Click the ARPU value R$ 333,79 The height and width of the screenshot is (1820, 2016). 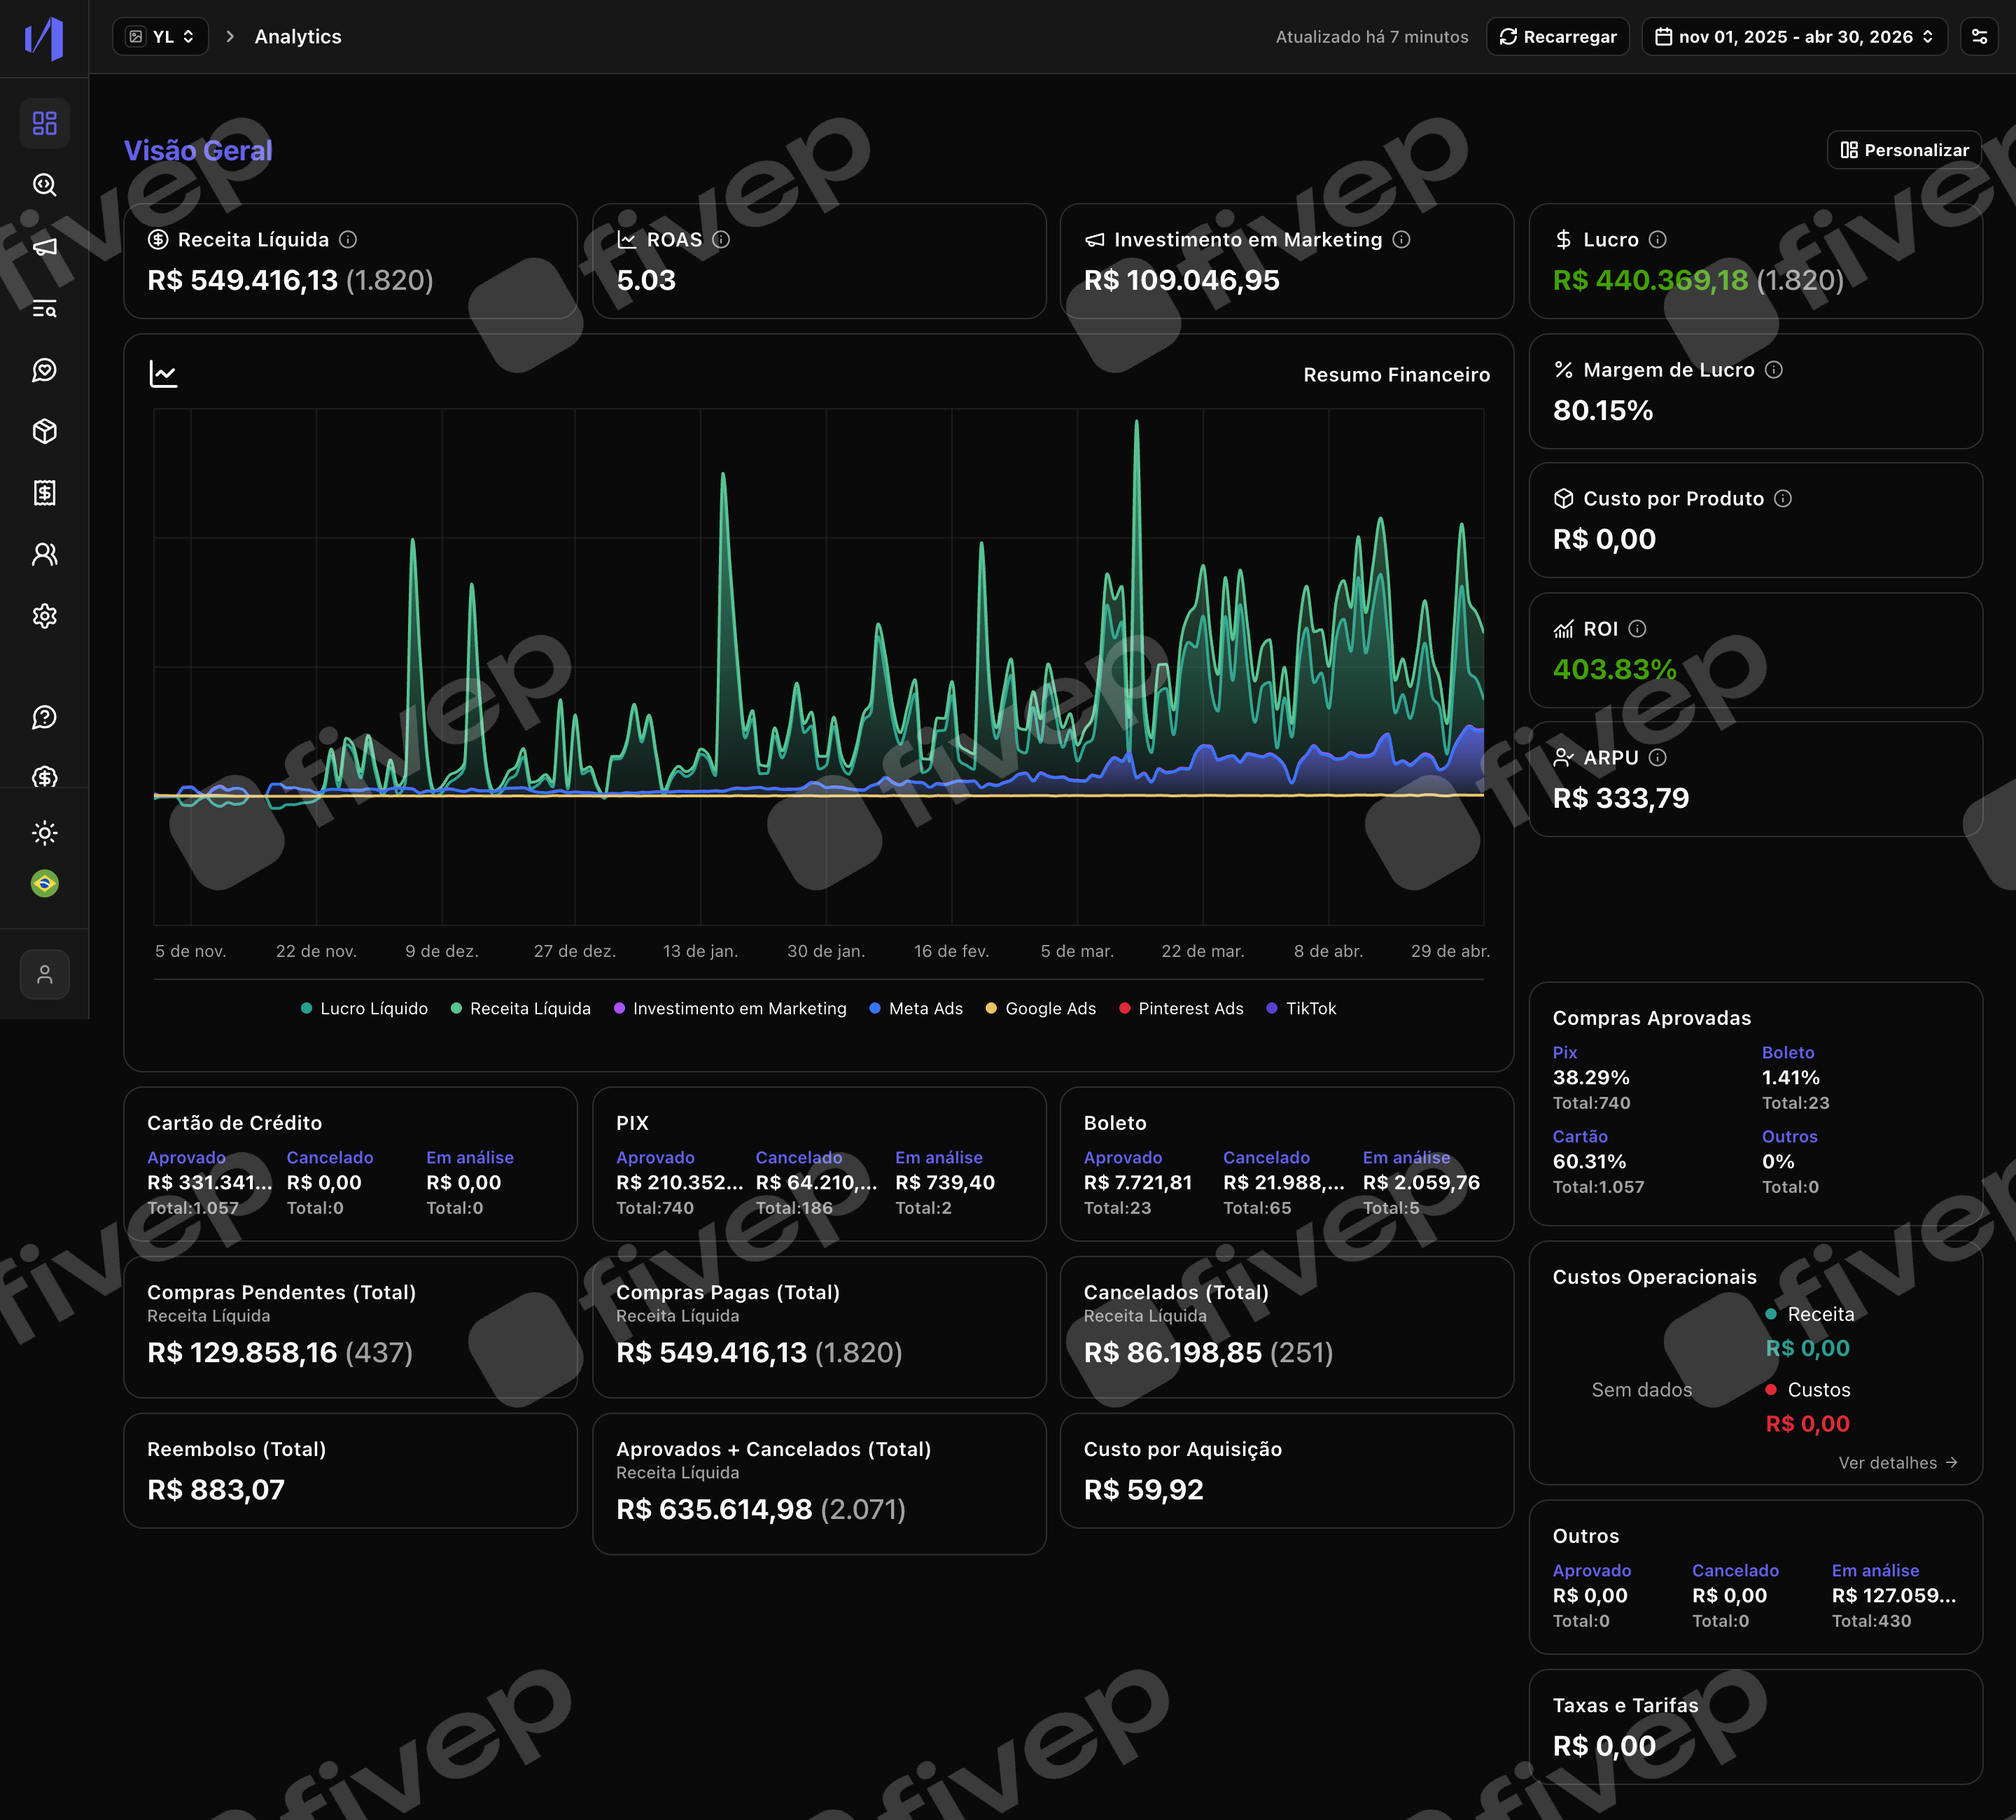point(1620,798)
